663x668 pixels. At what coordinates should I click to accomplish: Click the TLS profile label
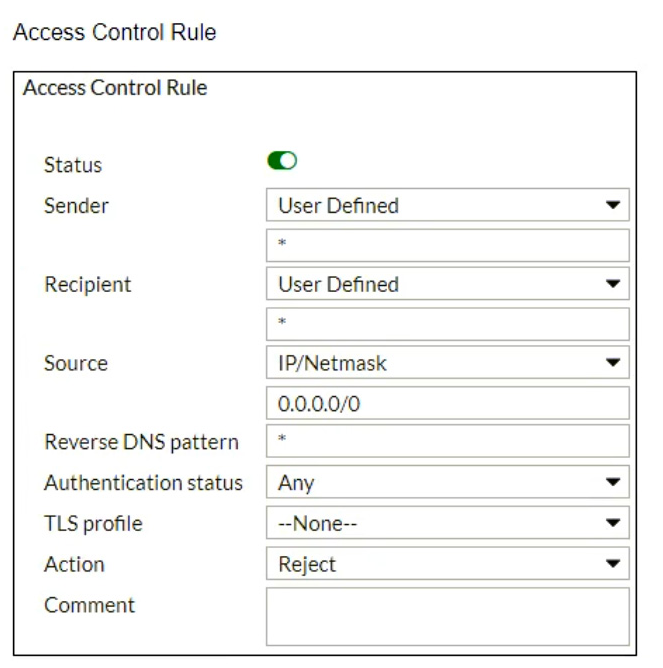[93, 524]
